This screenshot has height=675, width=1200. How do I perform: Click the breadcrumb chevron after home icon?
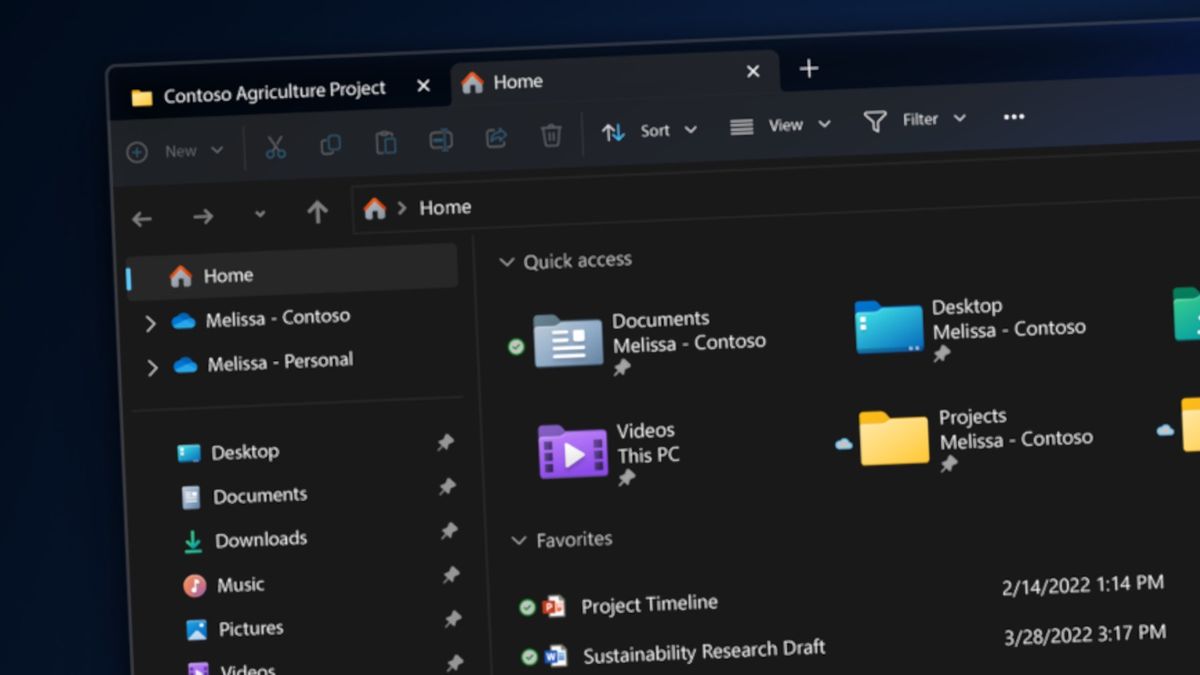pyautogui.click(x=402, y=208)
